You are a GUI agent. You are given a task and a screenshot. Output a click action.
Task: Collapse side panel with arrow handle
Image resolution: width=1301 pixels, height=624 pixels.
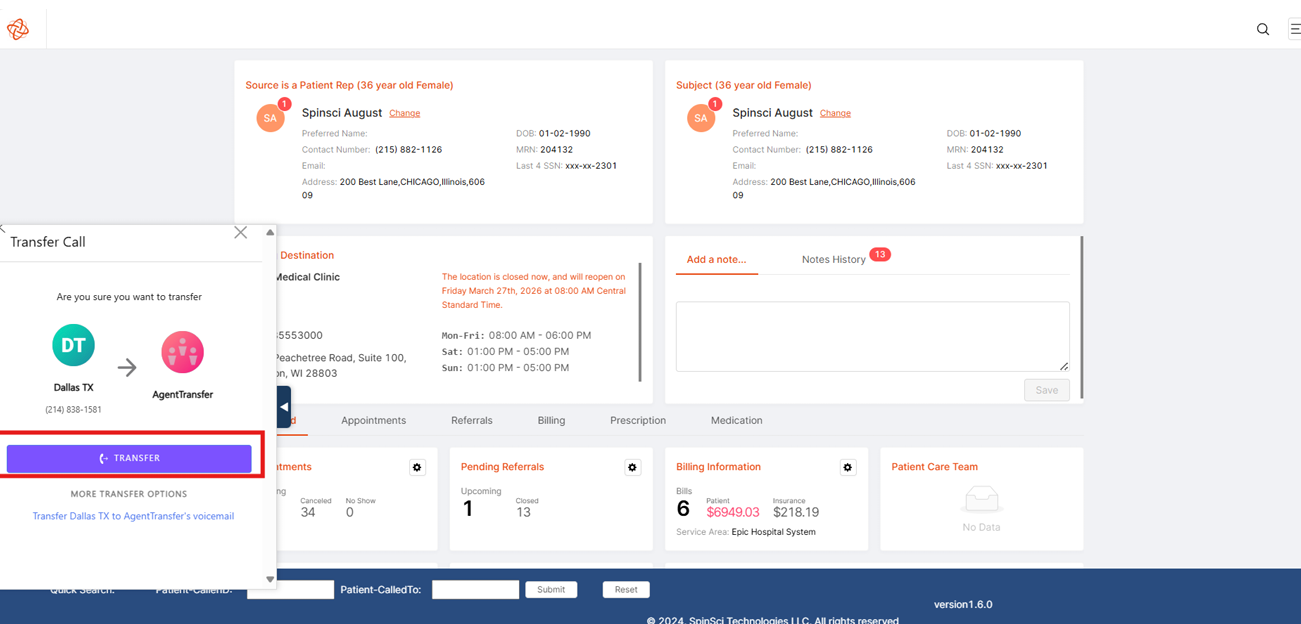point(284,407)
